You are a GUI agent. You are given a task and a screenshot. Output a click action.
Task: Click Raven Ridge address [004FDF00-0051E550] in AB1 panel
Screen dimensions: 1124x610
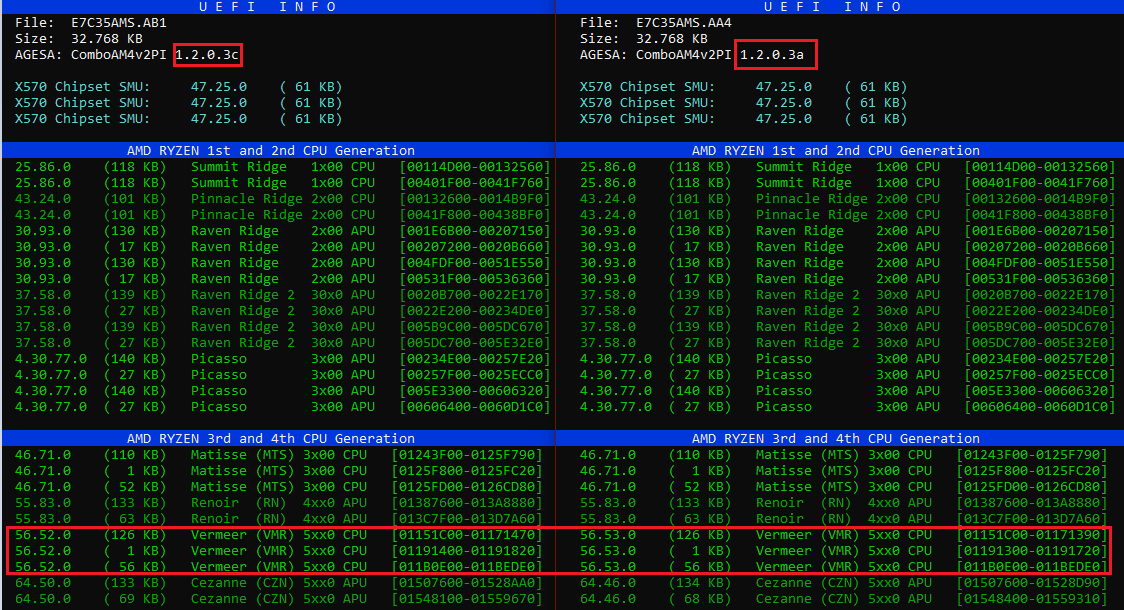(475, 262)
